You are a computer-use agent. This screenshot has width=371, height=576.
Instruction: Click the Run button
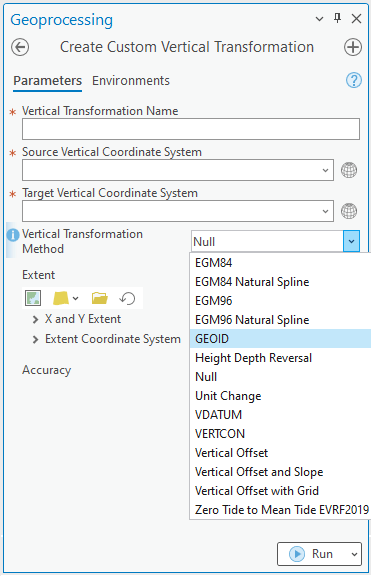coord(312,554)
